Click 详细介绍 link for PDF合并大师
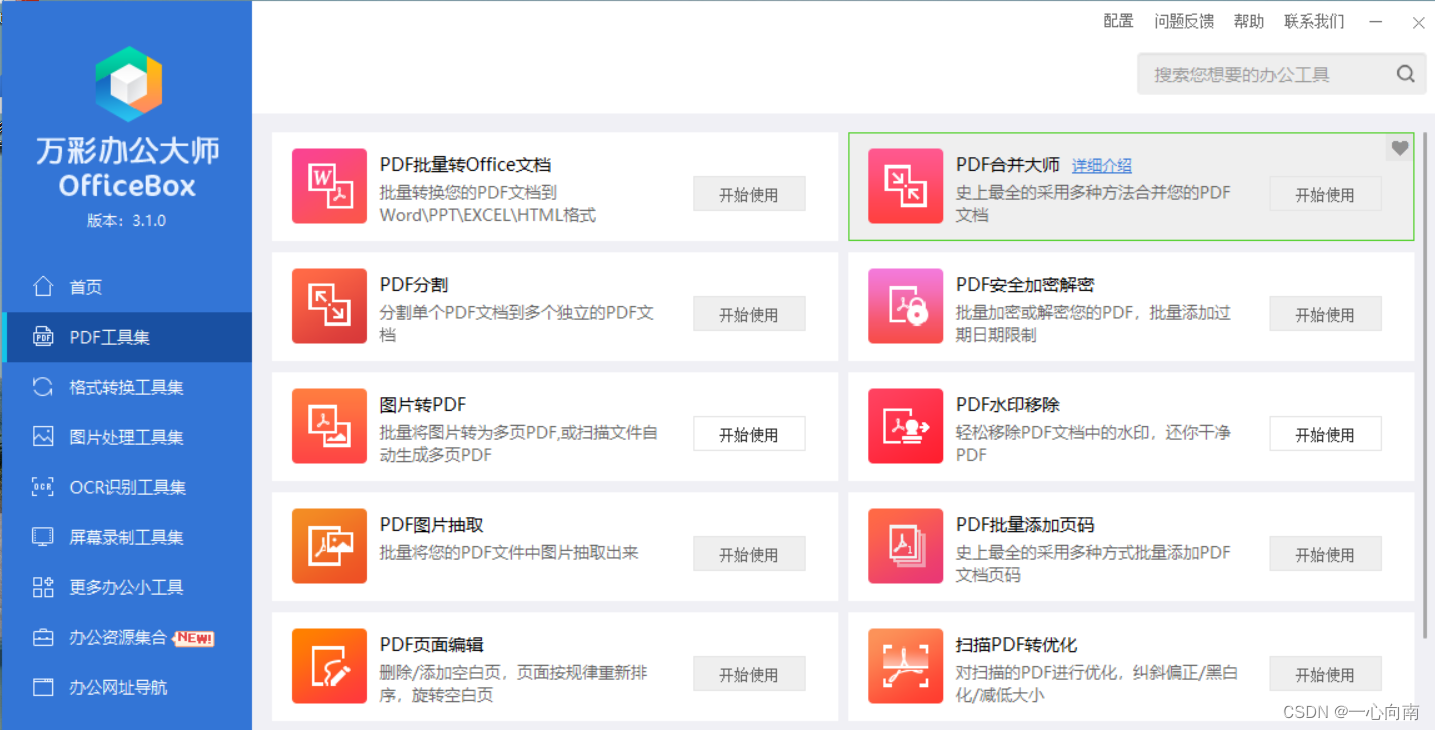The width and height of the screenshot is (1435, 730). coord(1102,166)
